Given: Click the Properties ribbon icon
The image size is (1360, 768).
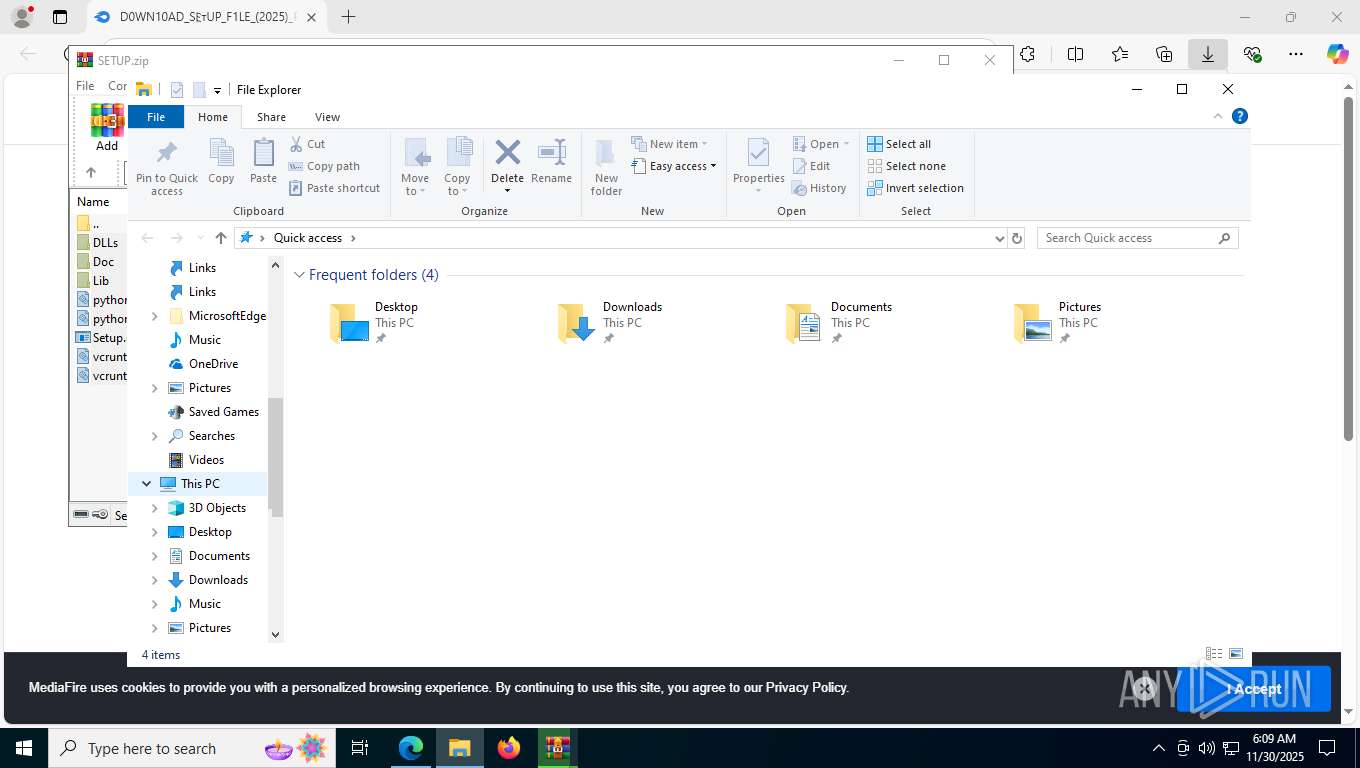Looking at the screenshot, I should 758,153.
